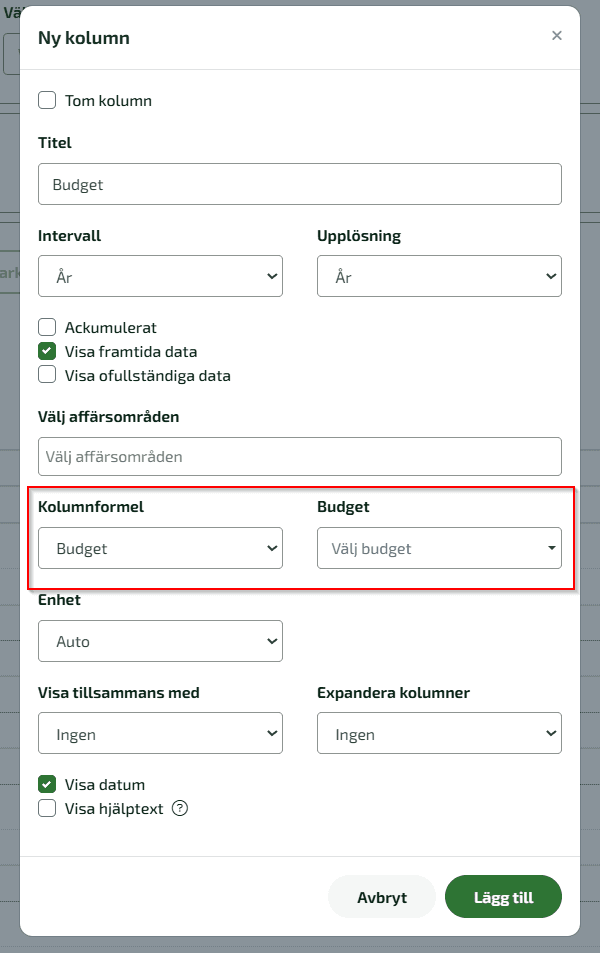Click the Ny kolumn dialog title

(84, 38)
